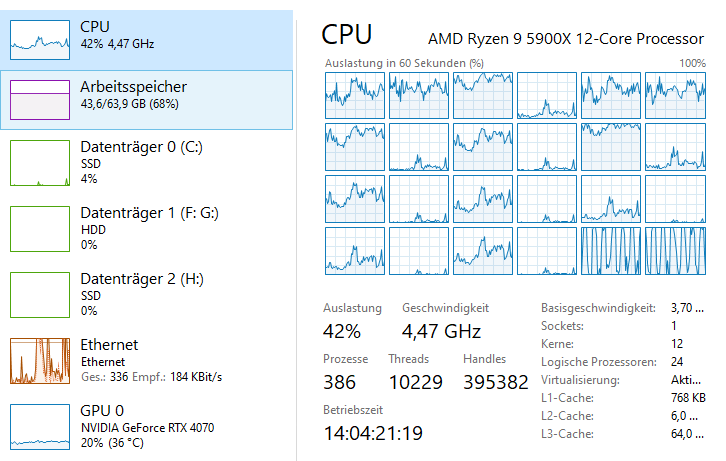Image resolution: width=726 pixels, height=461 pixels.
Task: Click the bottom-right logical processor graph
Action: pyautogui.click(x=675, y=250)
